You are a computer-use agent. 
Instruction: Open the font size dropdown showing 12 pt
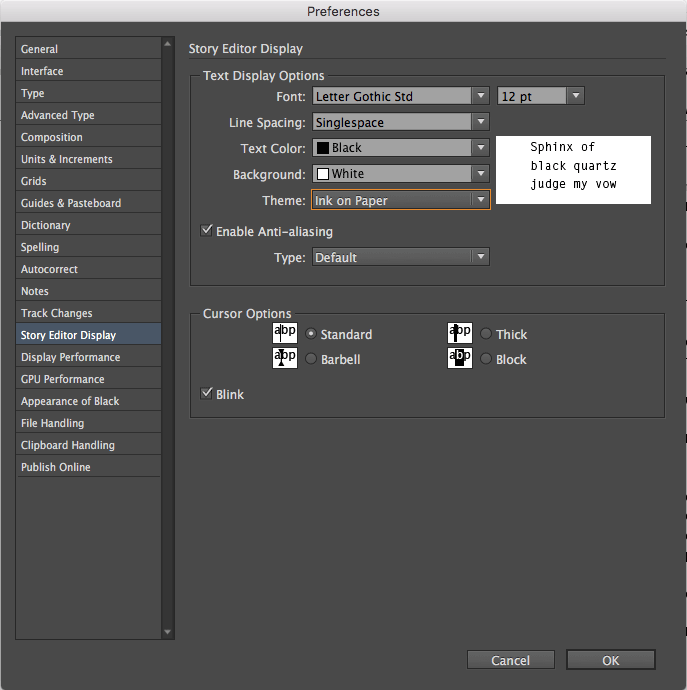(x=541, y=96)
